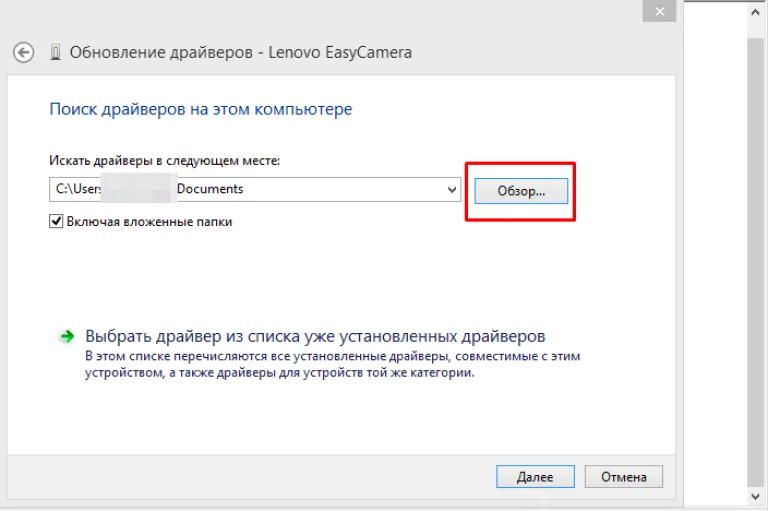Image resolution: width=768 pixels, height=511 pixels.
Task: Proceed by clicking the Далее button
Action: (x=535, y=477)
